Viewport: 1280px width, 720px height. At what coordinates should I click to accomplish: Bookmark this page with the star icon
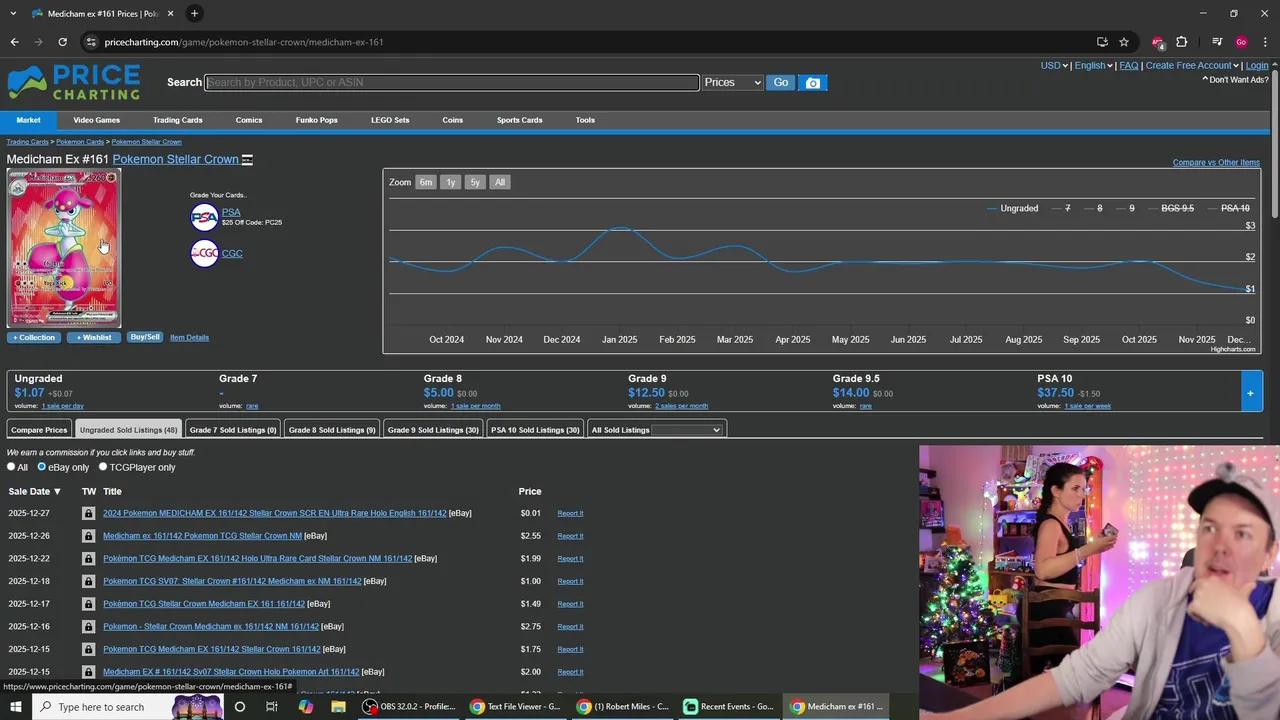pyautogui.click(x=1124, y=42)
